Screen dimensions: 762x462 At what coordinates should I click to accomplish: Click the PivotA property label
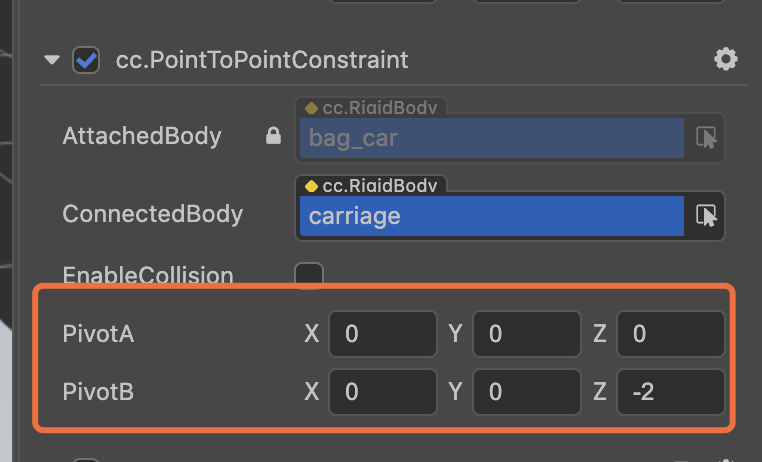tap(98, 334)
